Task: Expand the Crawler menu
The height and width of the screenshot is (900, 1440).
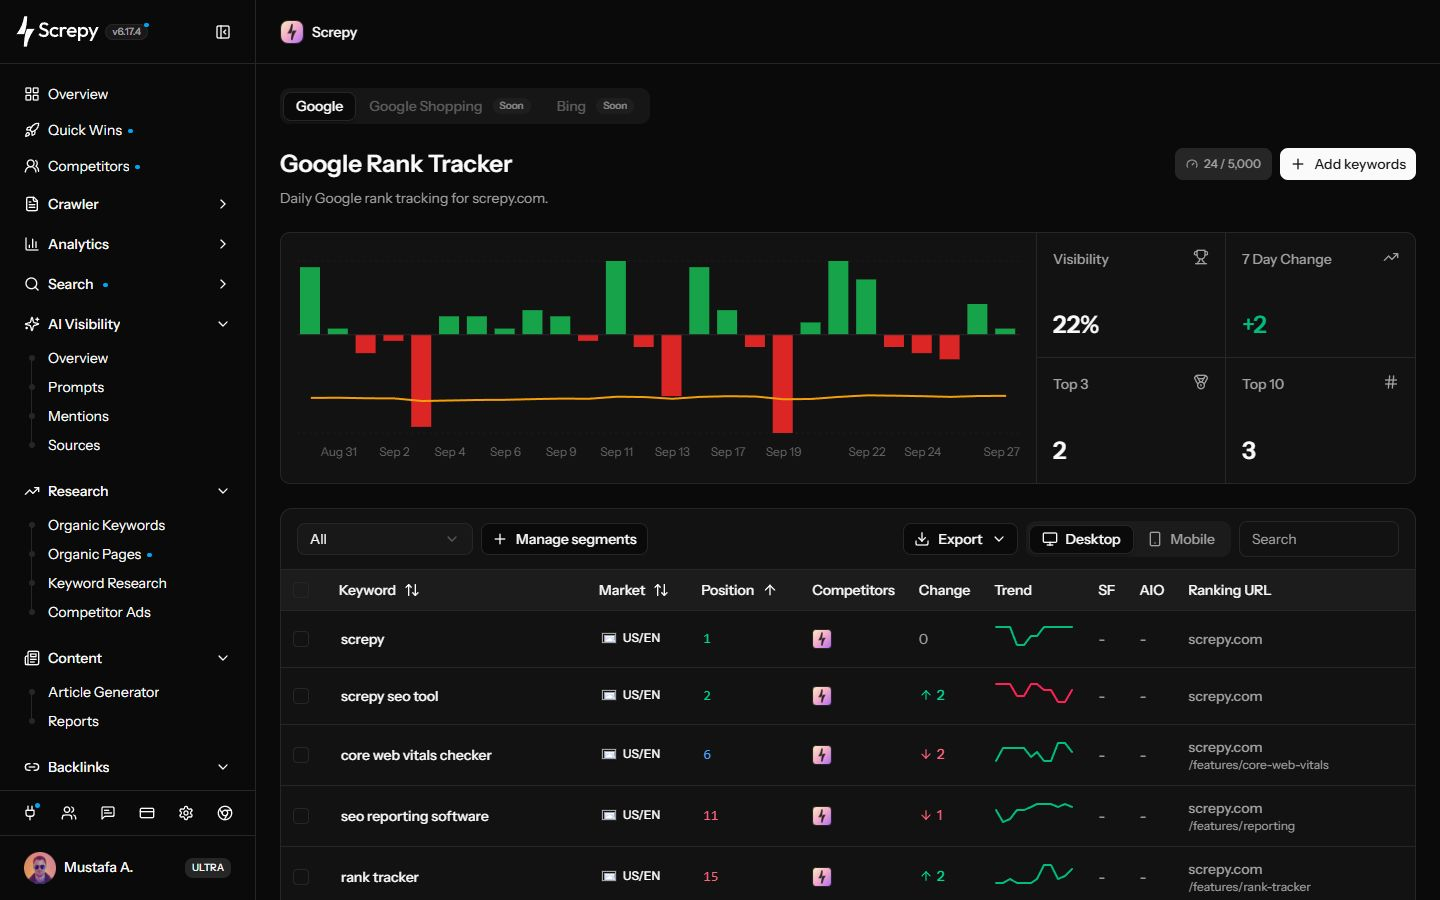Action: coord(127,204)
